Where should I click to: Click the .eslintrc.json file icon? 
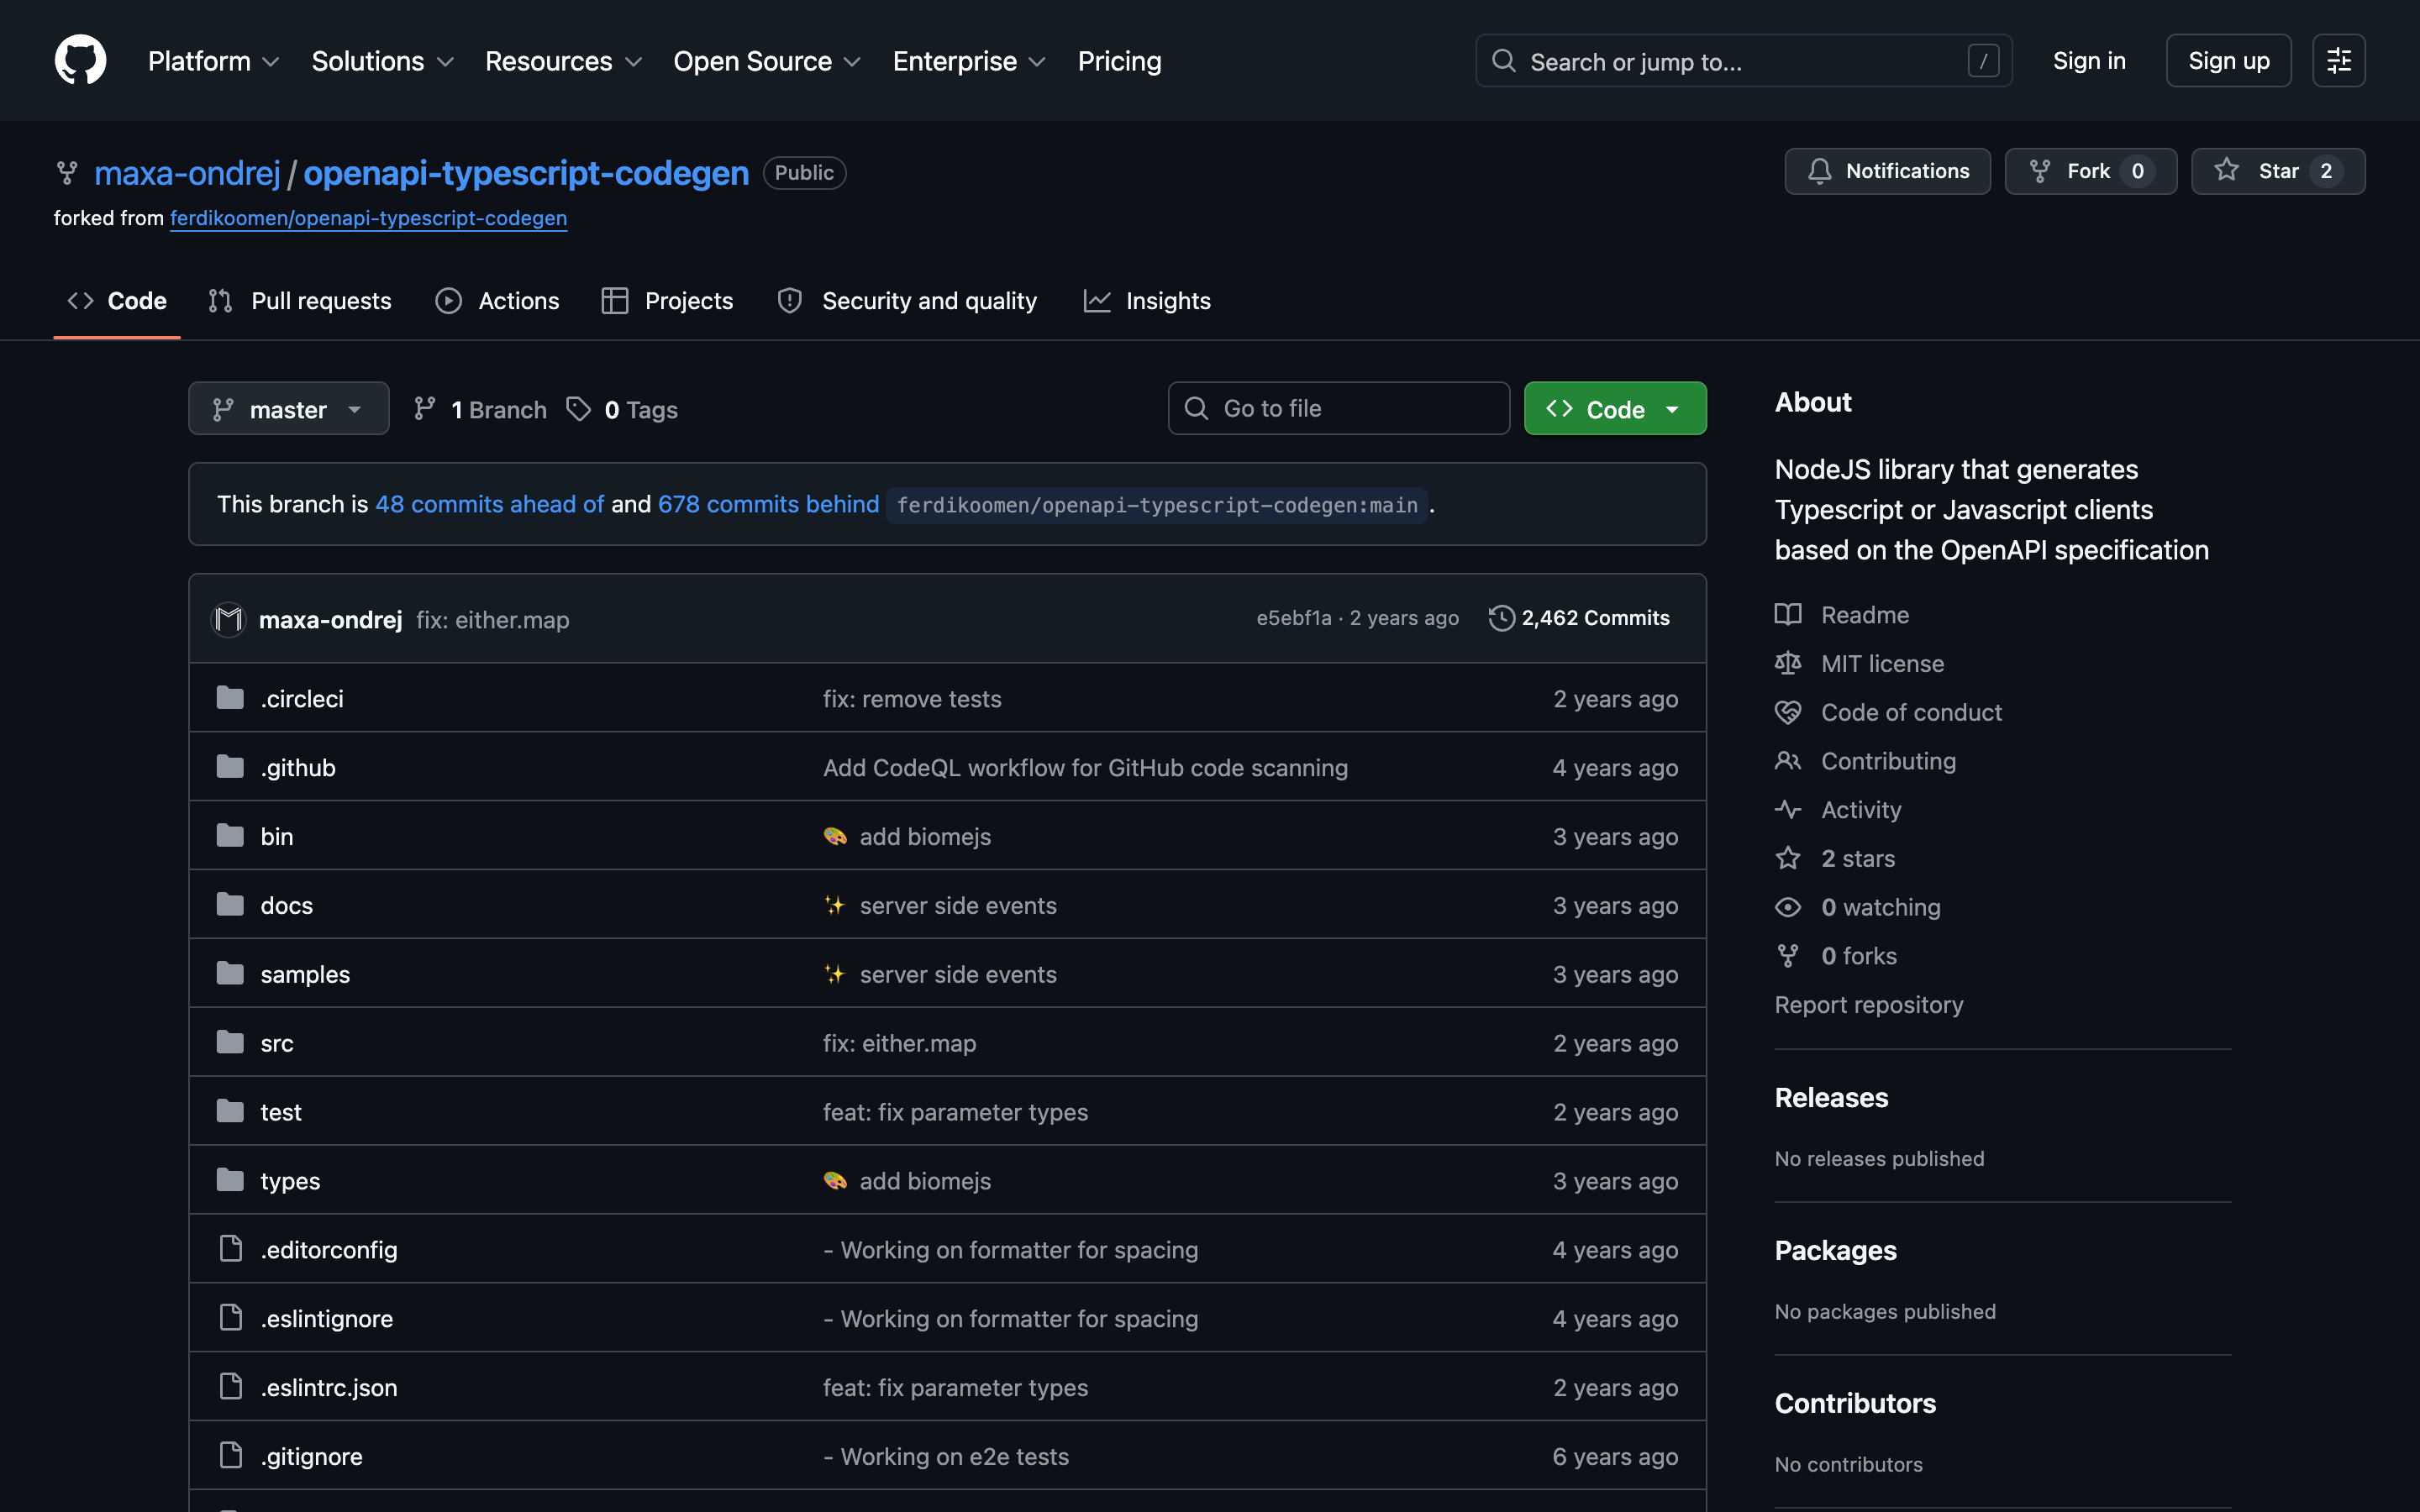[231, 1387]
